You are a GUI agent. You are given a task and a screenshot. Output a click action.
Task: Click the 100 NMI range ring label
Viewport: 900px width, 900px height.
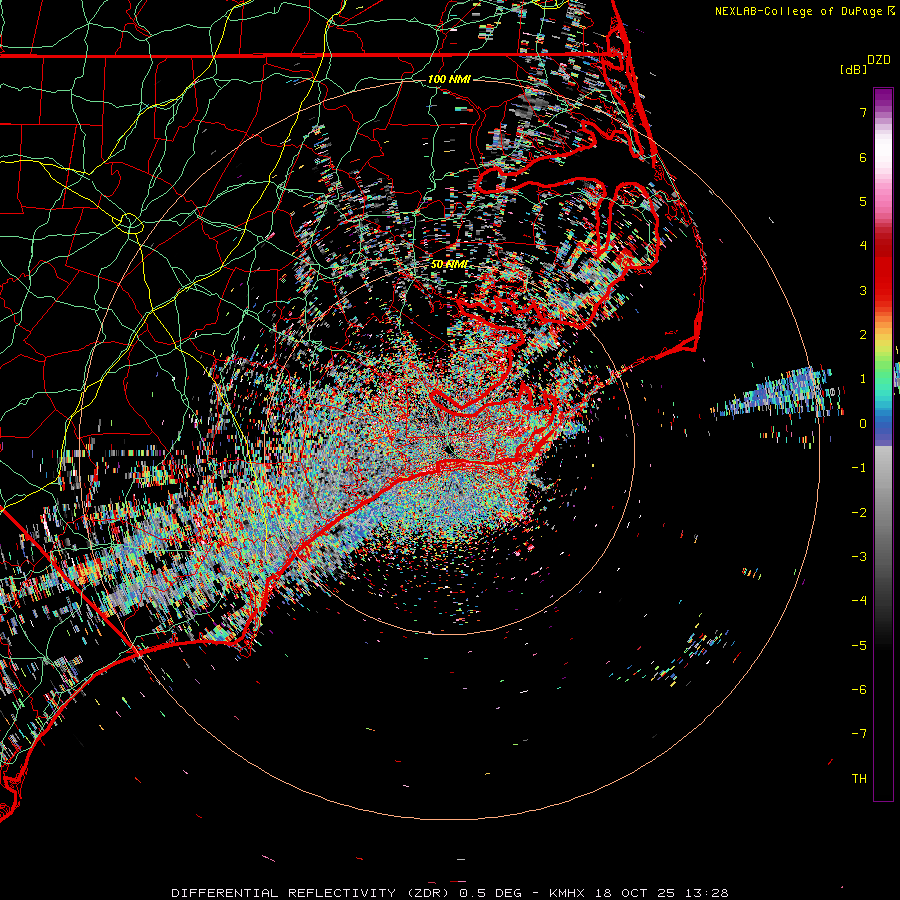click(x=449, y=79)
